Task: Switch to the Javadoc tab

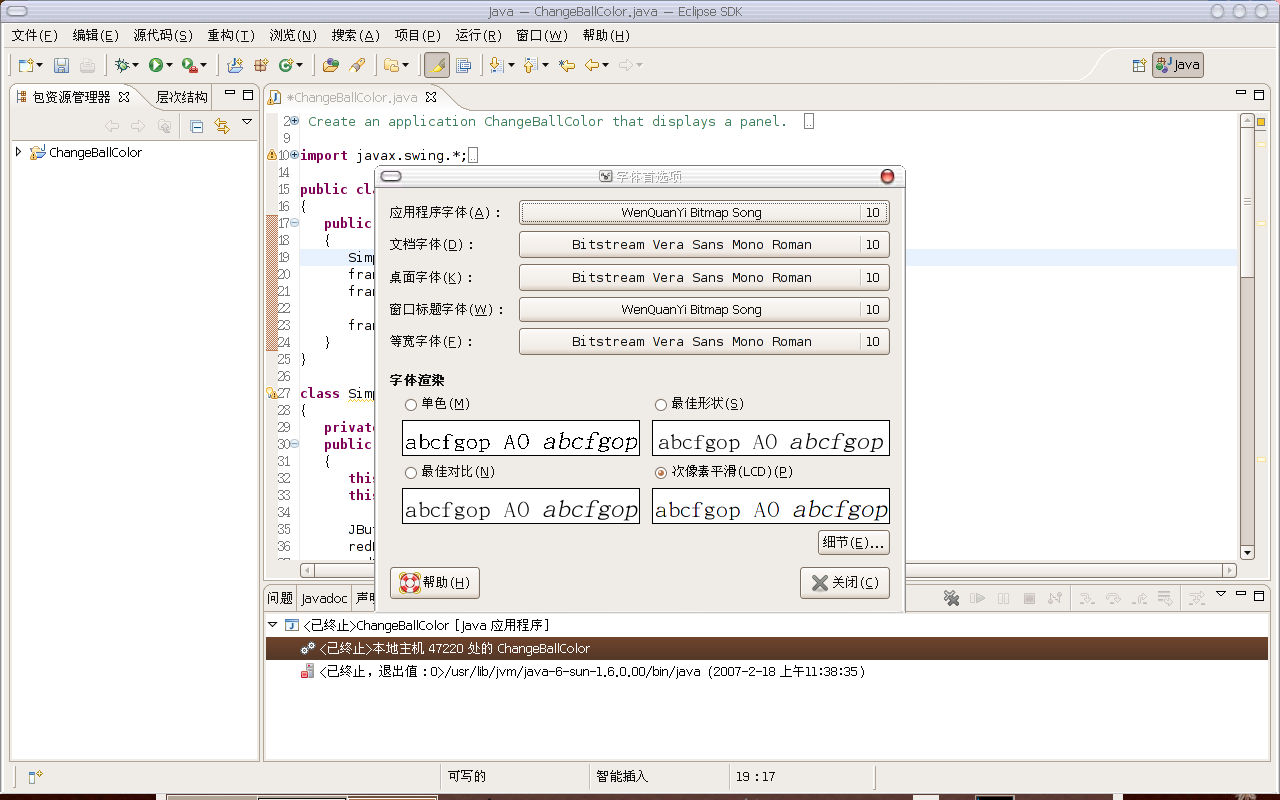Action: (x=324, y=598)
